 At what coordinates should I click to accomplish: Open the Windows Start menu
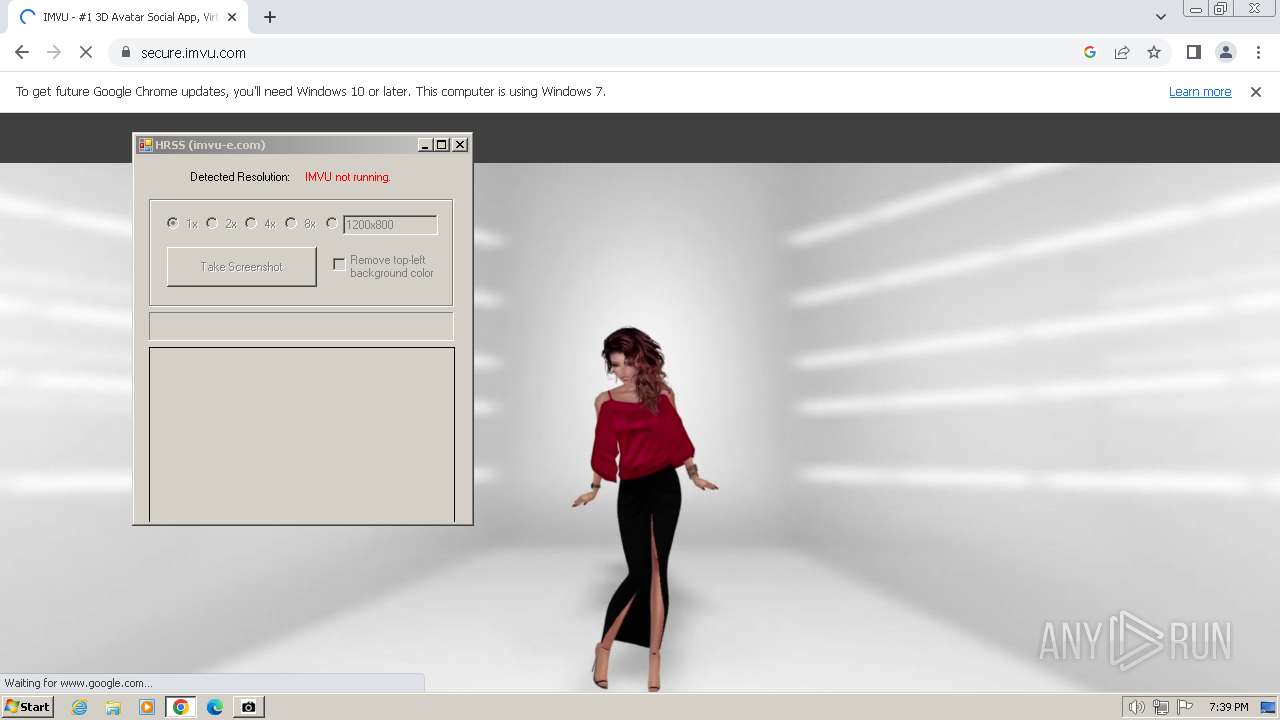coord(28,707)
